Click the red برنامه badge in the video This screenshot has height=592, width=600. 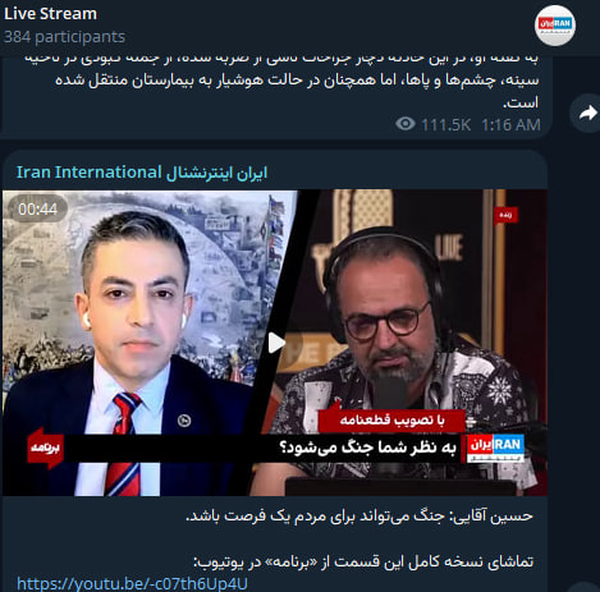(46, 448)
